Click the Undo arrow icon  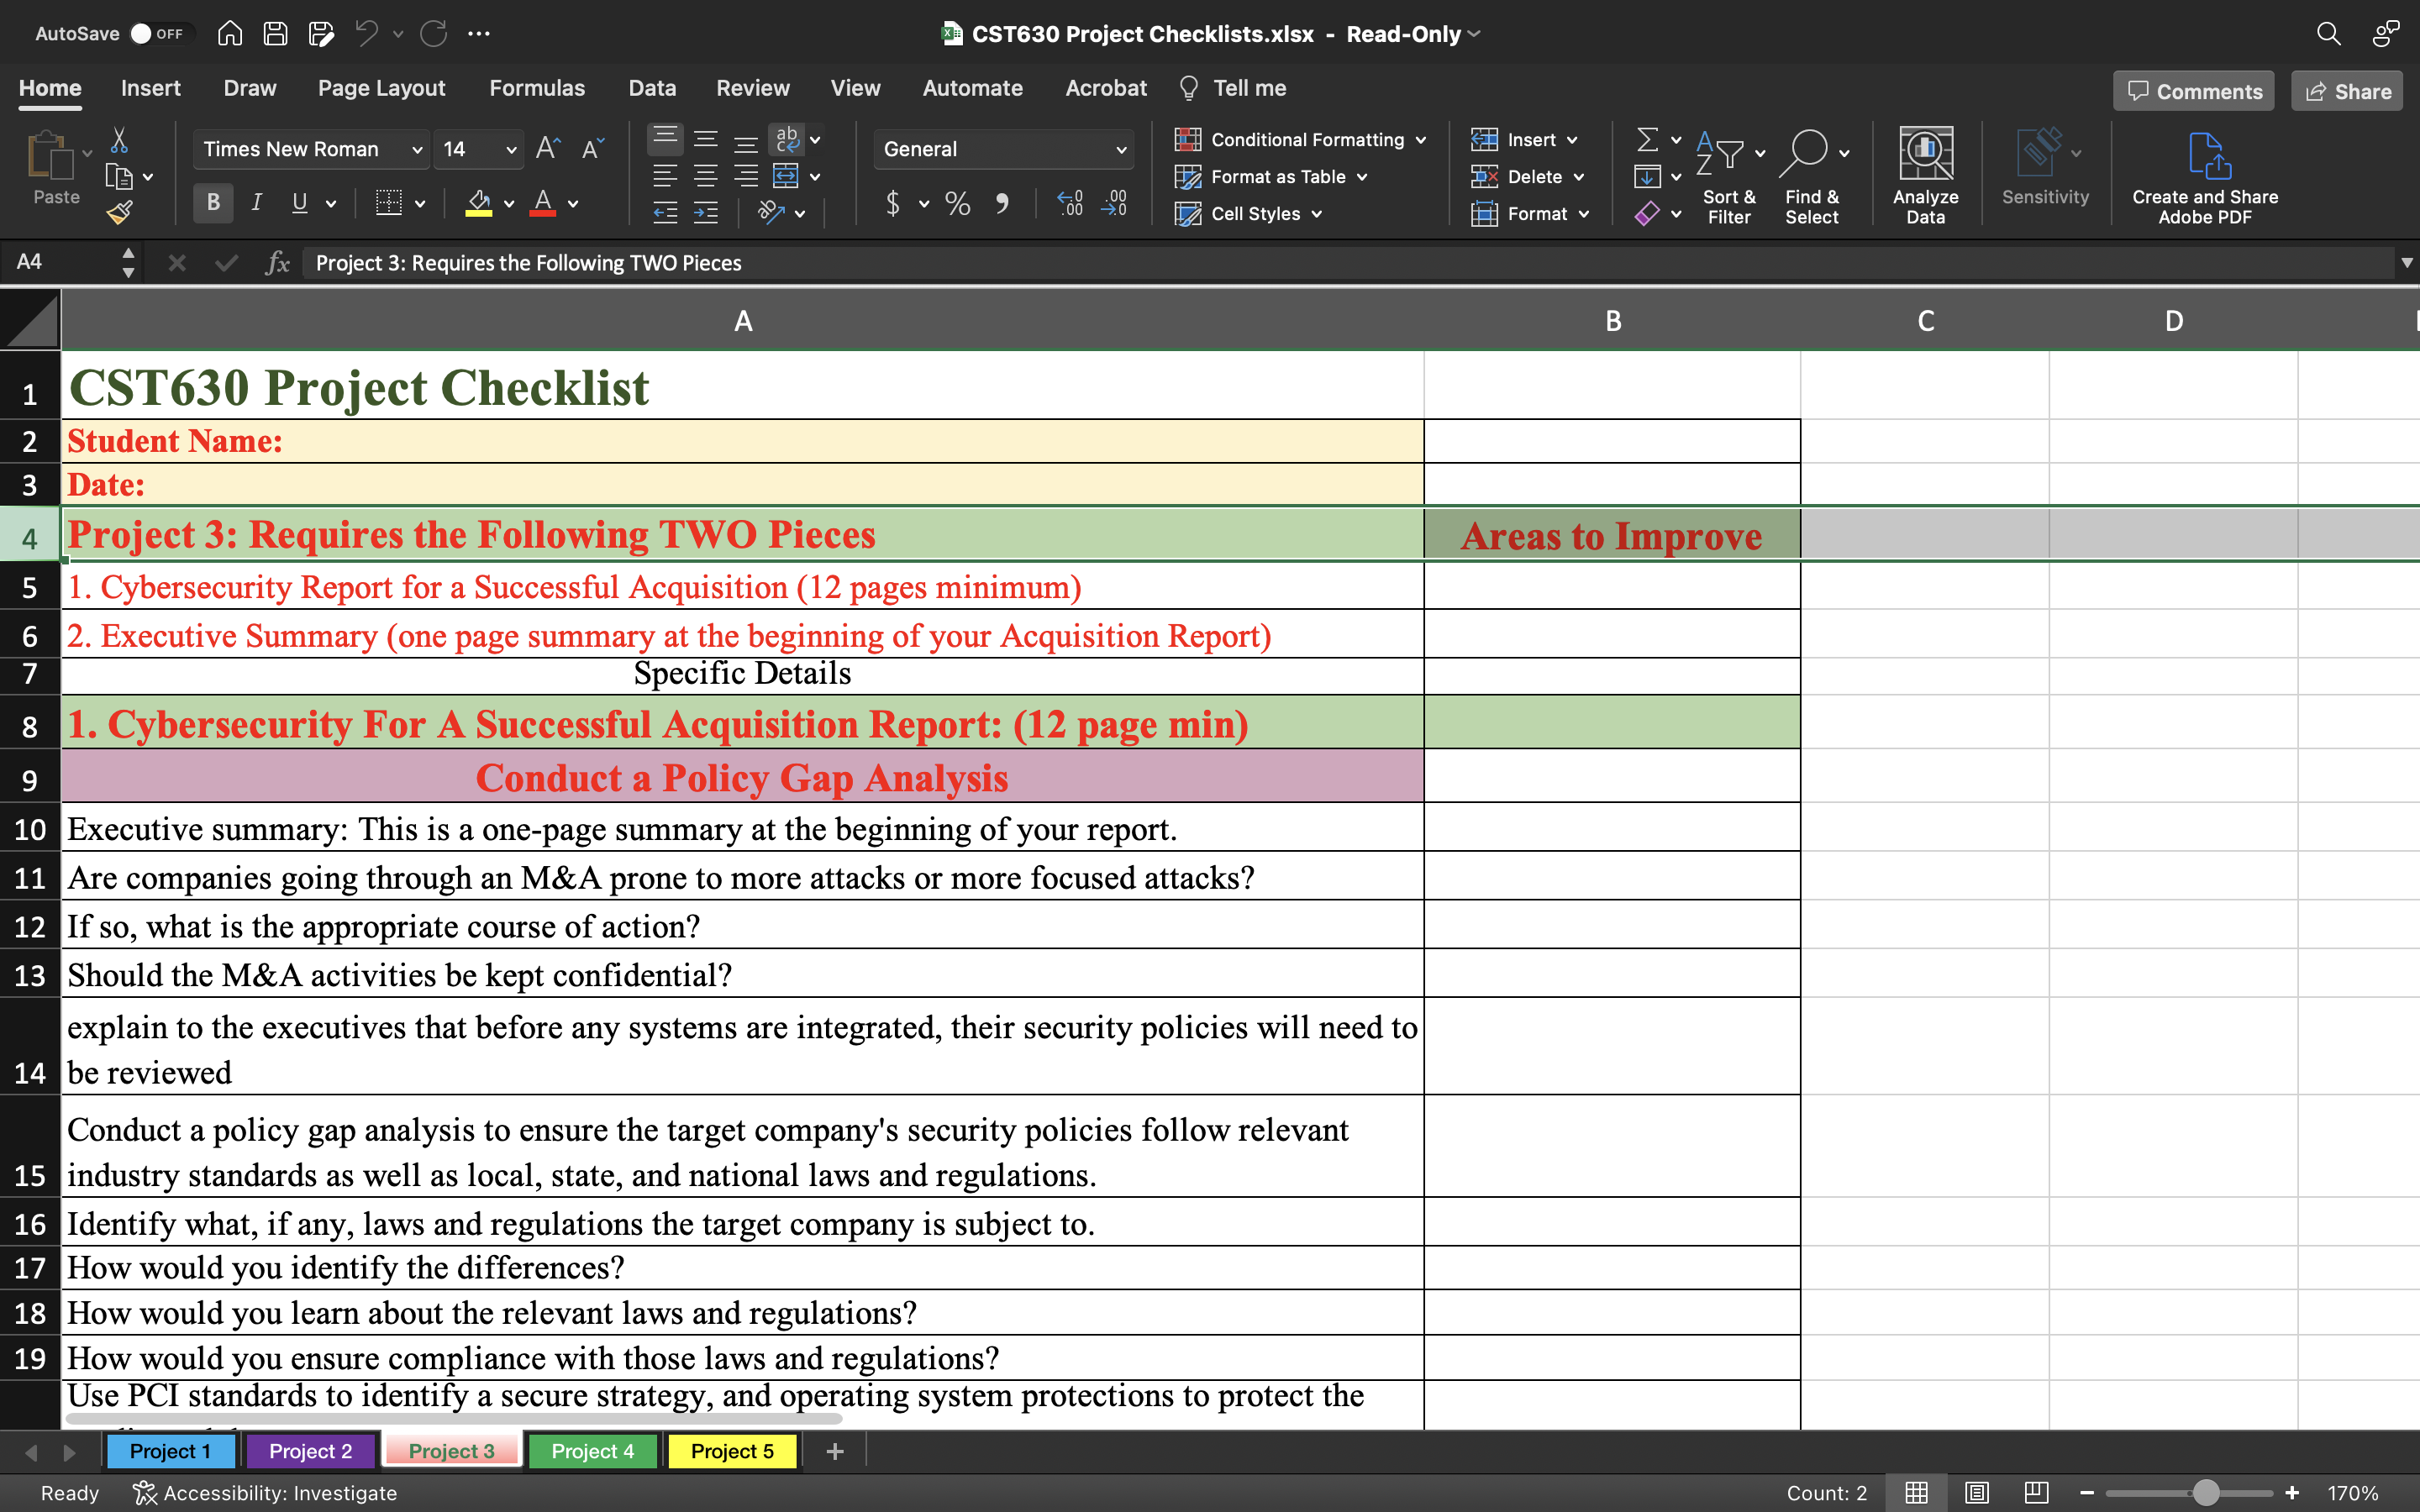pyautogui.click(x=366, y=34)
